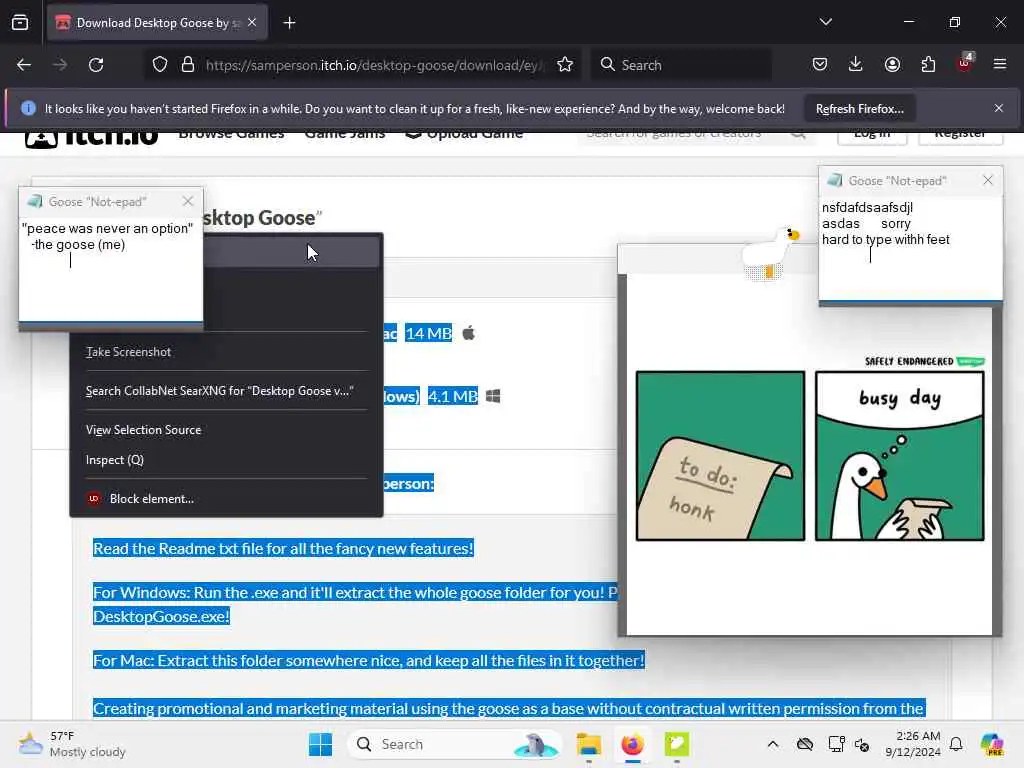Open the green app taskbar icon

point(677,744)
